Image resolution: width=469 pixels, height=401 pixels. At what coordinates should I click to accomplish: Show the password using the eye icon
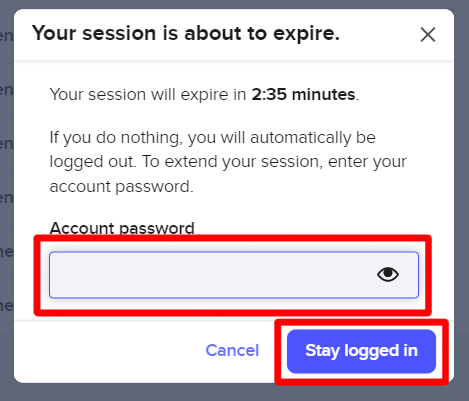point(388,275)
